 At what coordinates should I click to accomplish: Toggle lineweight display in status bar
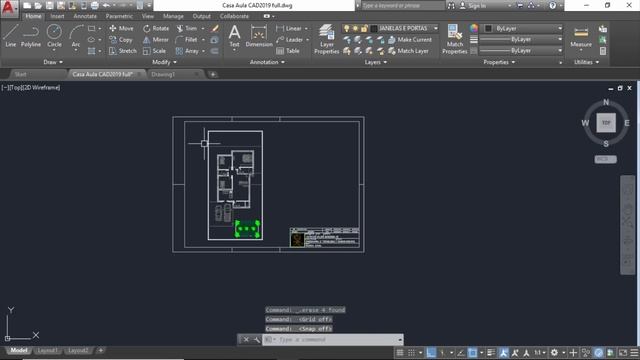pyautogui.click(x=491, y=353)
